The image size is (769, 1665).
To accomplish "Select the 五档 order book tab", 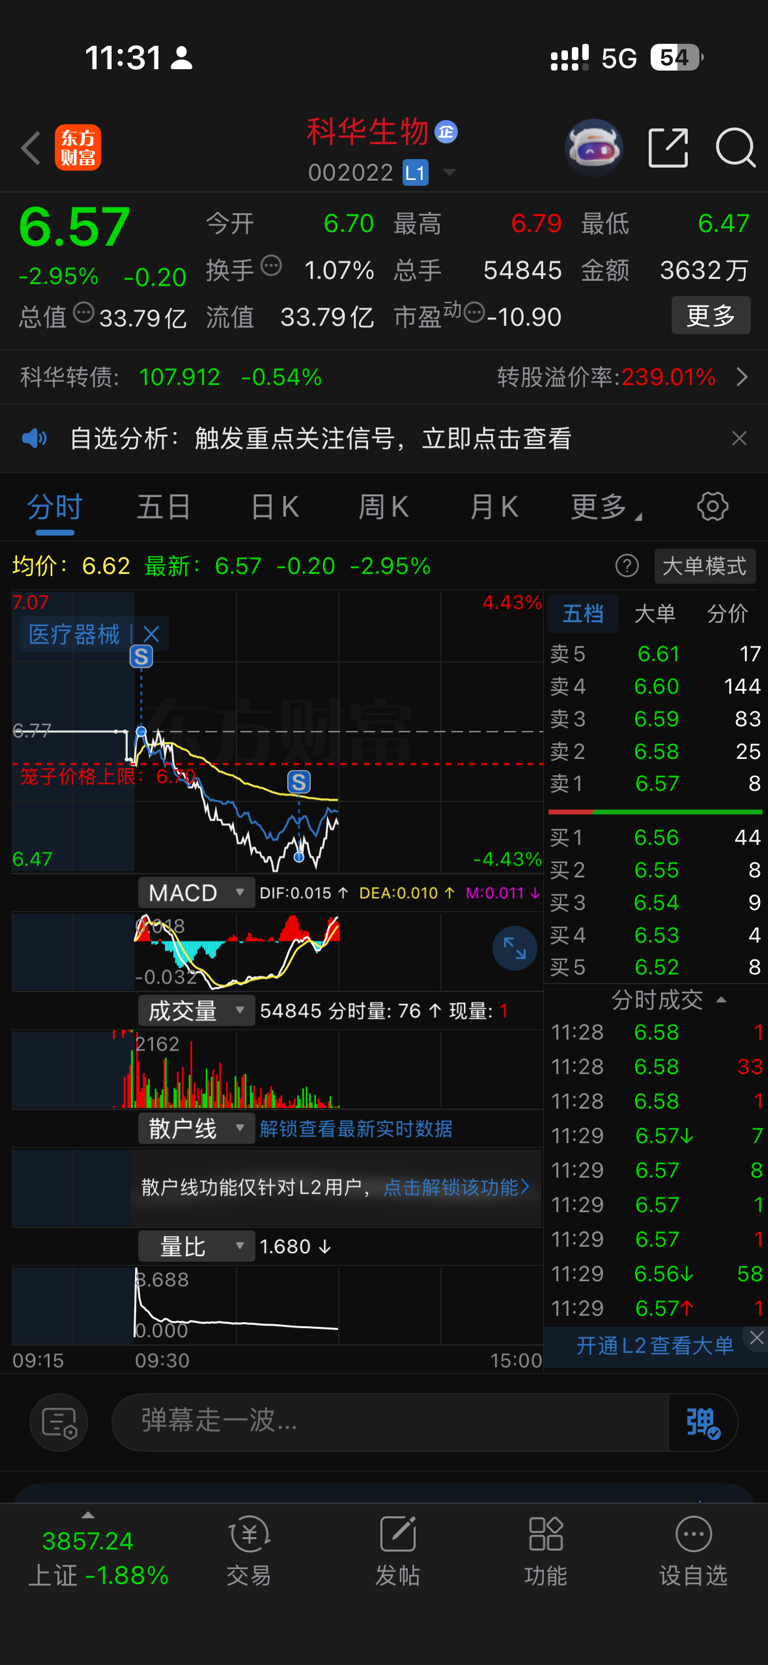I will pos(583,614).
